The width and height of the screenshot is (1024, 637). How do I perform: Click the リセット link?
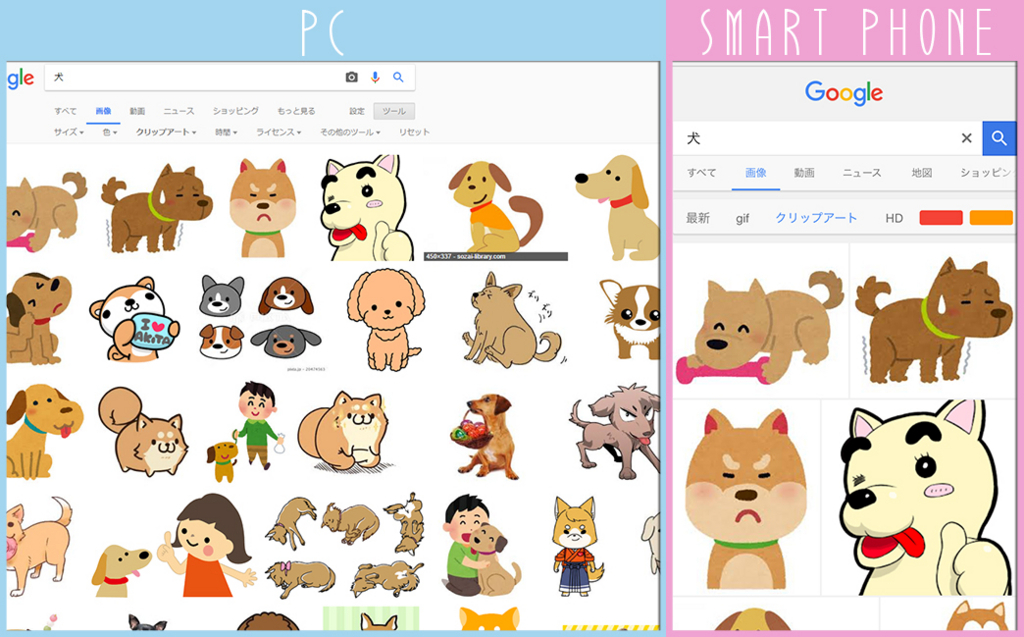(x=414, y=132)
